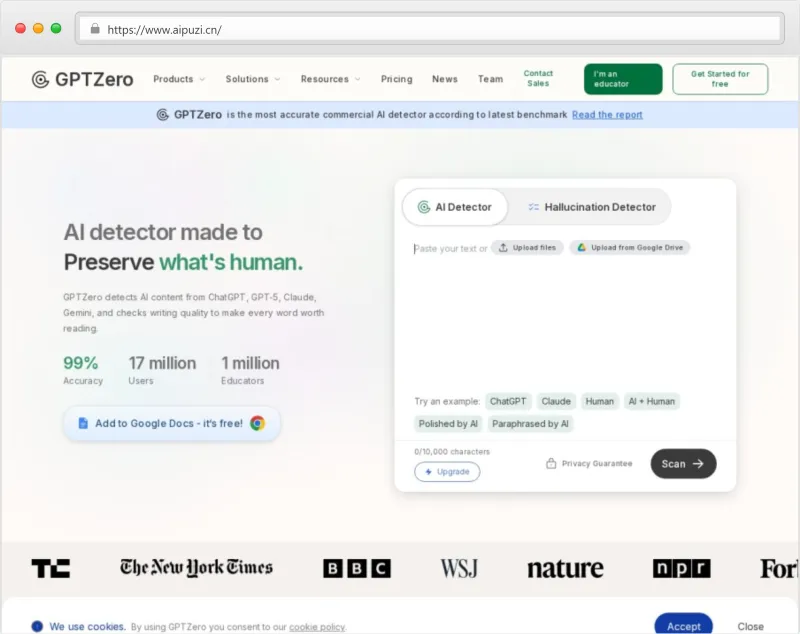Viewport: 800px width, 634px height.
Task: Click the Privacy Guarantee link
Action: click(589, 464)
